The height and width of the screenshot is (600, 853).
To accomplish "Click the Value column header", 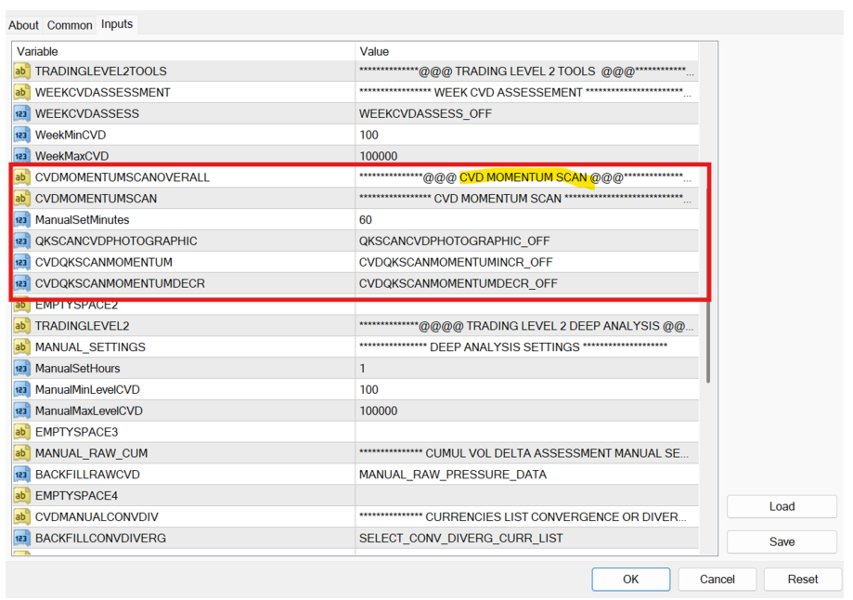I will click(527, 52).
